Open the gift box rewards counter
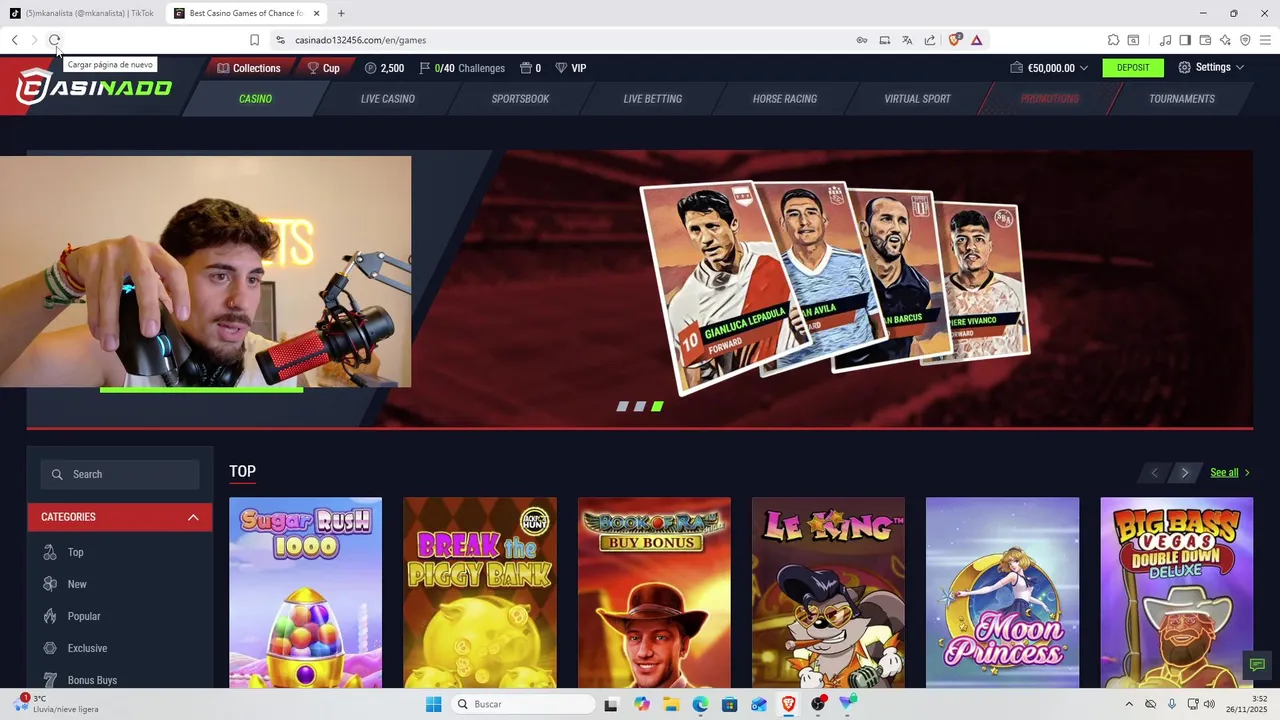The image size is (1280, 720). 531,68
